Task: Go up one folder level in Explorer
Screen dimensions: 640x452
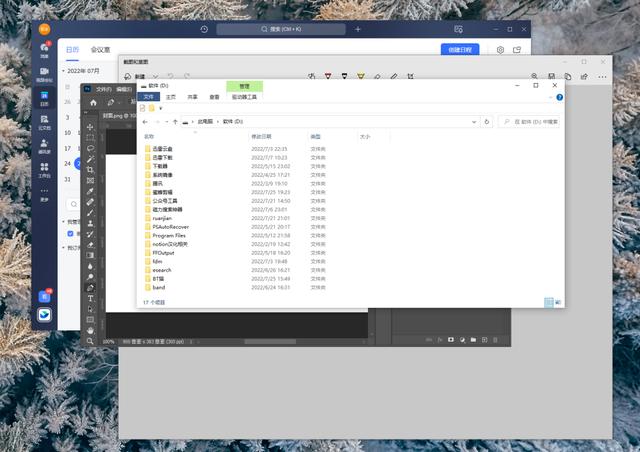Action: [x=176, y=122]
